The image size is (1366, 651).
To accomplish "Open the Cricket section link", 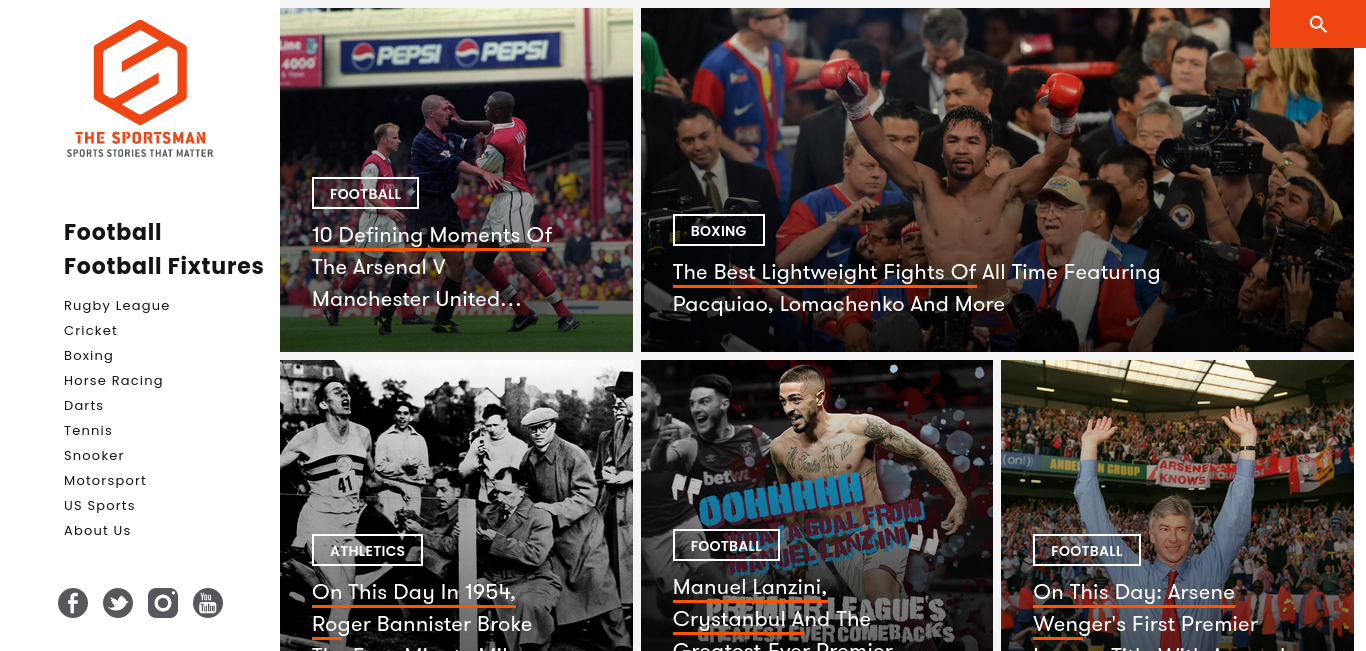I will (x=91, y=331).
